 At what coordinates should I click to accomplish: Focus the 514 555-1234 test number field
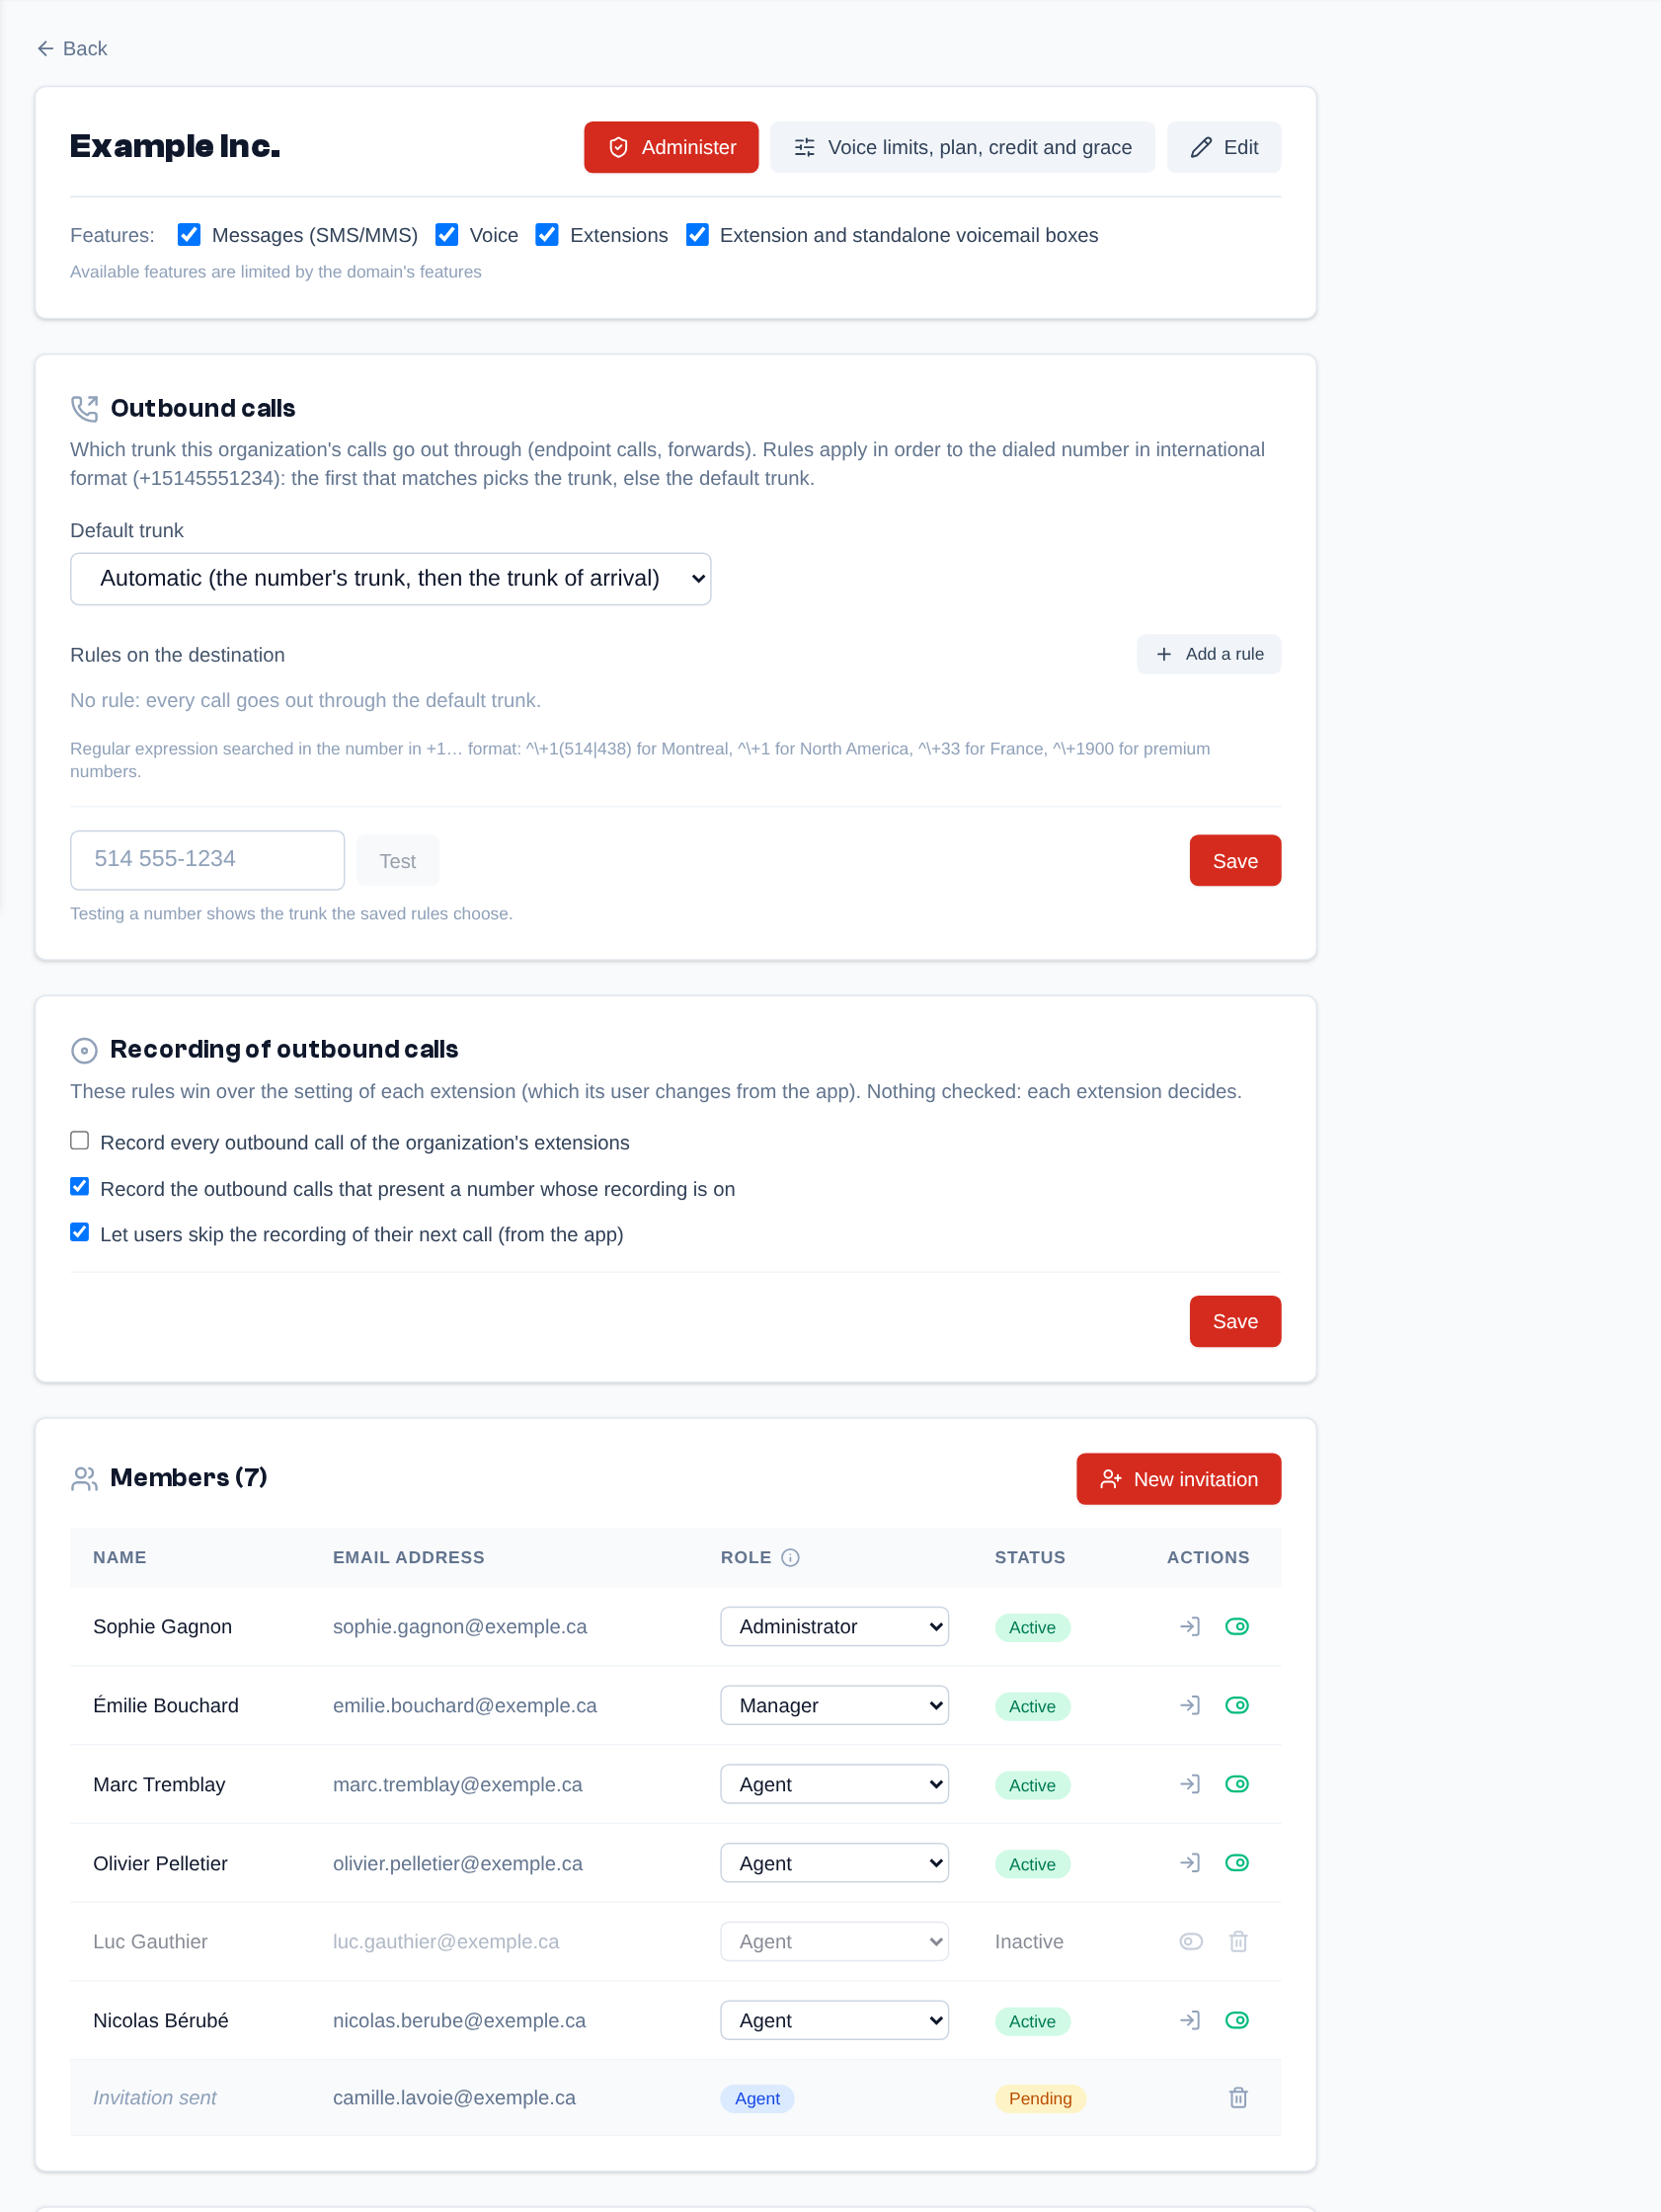pyautogui.click(x=208, y=860)
